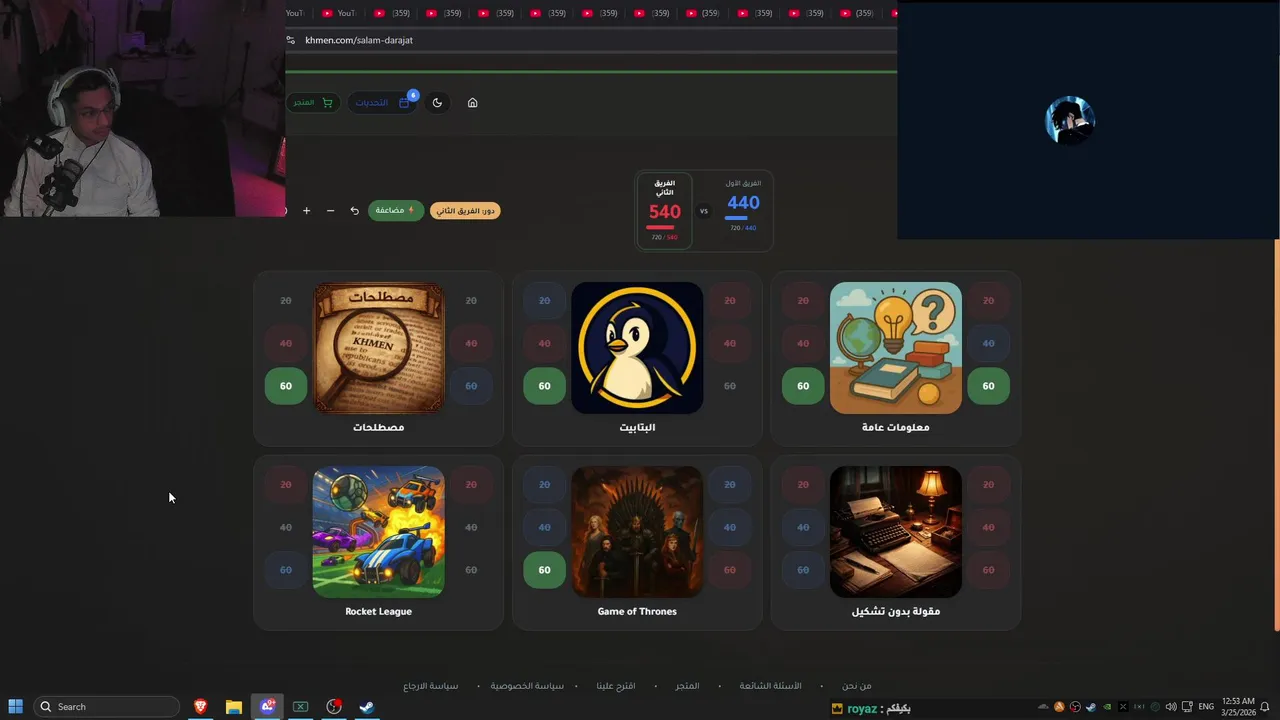Click the البتابيت category title

[637, 427]
